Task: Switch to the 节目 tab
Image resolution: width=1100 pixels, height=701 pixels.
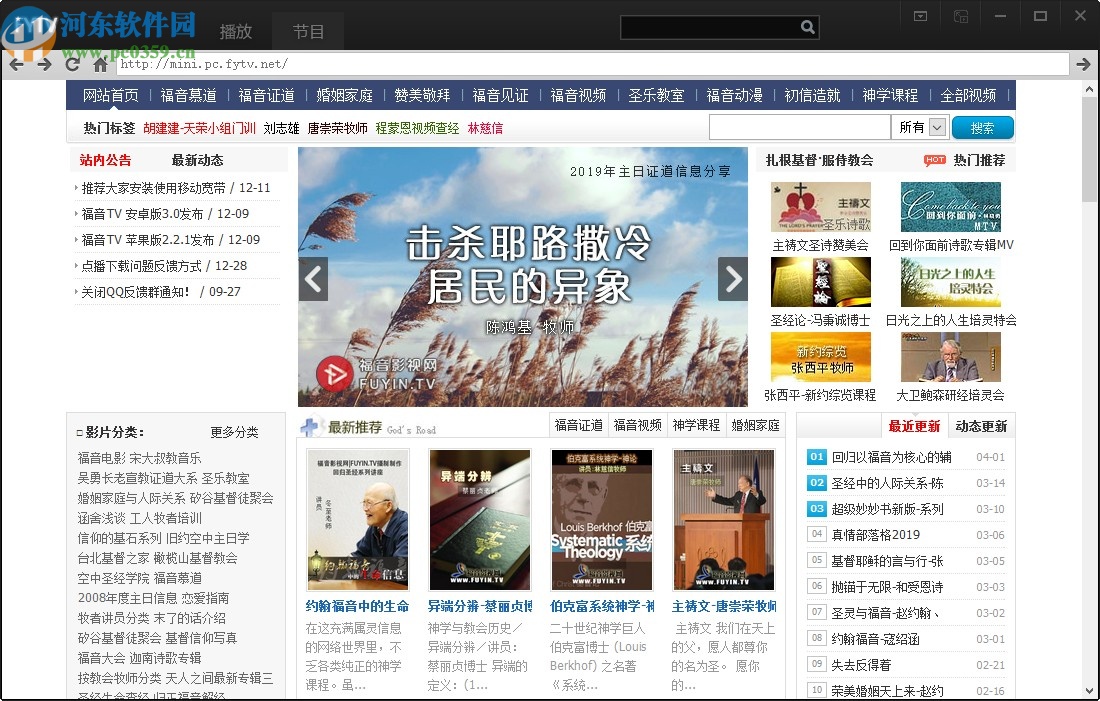Action: coord(308,32)
